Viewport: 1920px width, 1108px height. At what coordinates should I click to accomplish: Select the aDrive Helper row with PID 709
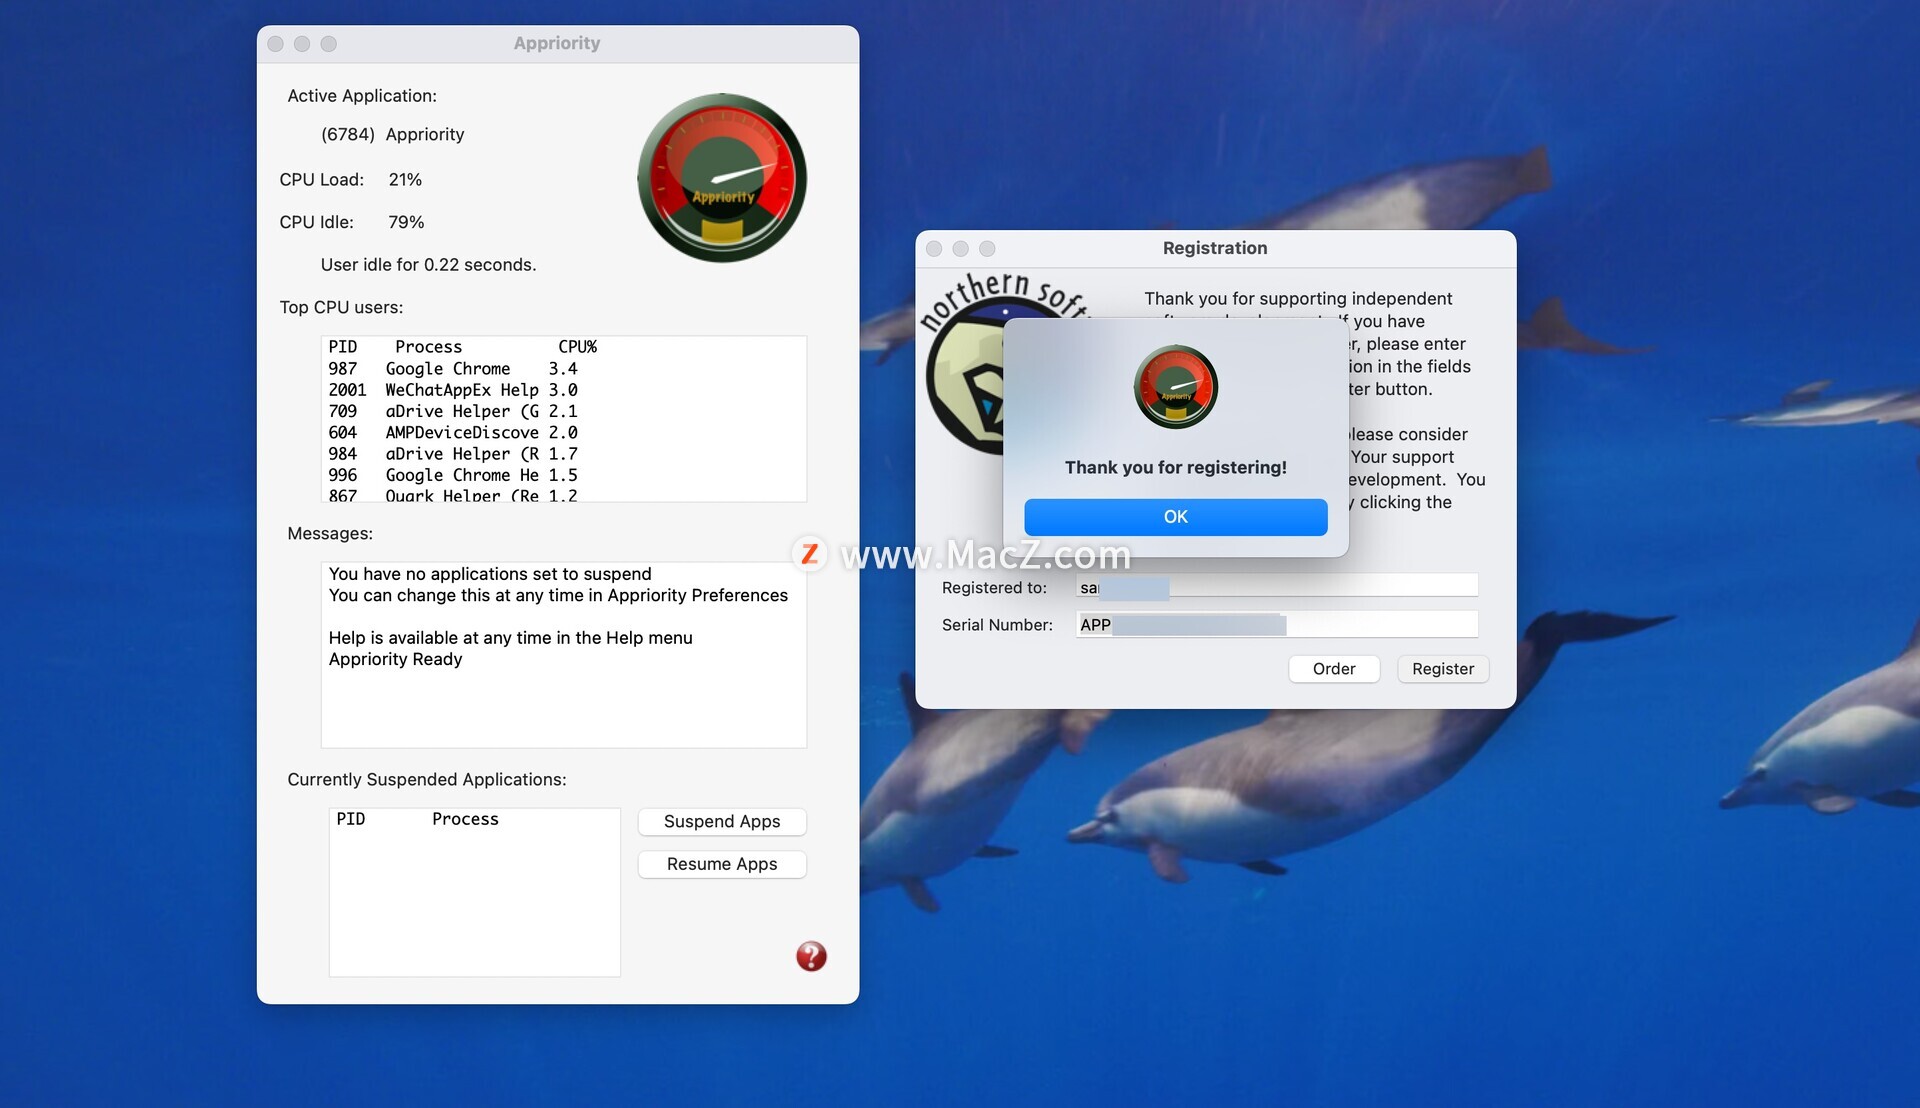pyautogui.click(x=563, y=411)
